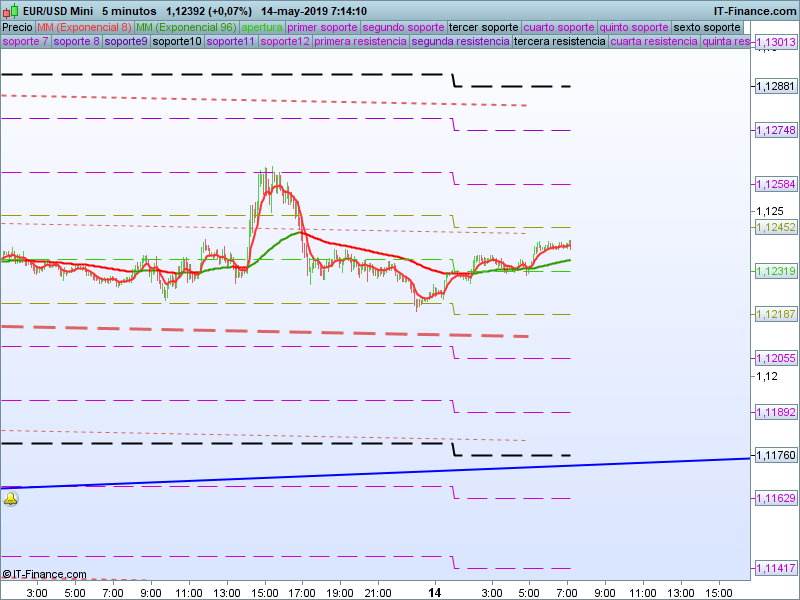Open the primer soporte indicator label
Image resolution: width=800 pixels, height=600 pixels.
(321, 27)
